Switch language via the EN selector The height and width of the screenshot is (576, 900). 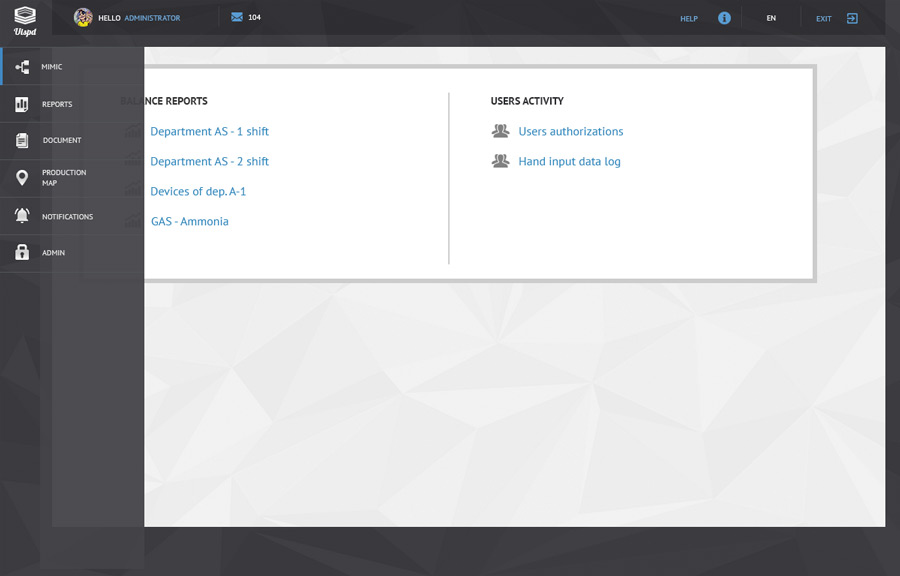[x=771, y=18]
